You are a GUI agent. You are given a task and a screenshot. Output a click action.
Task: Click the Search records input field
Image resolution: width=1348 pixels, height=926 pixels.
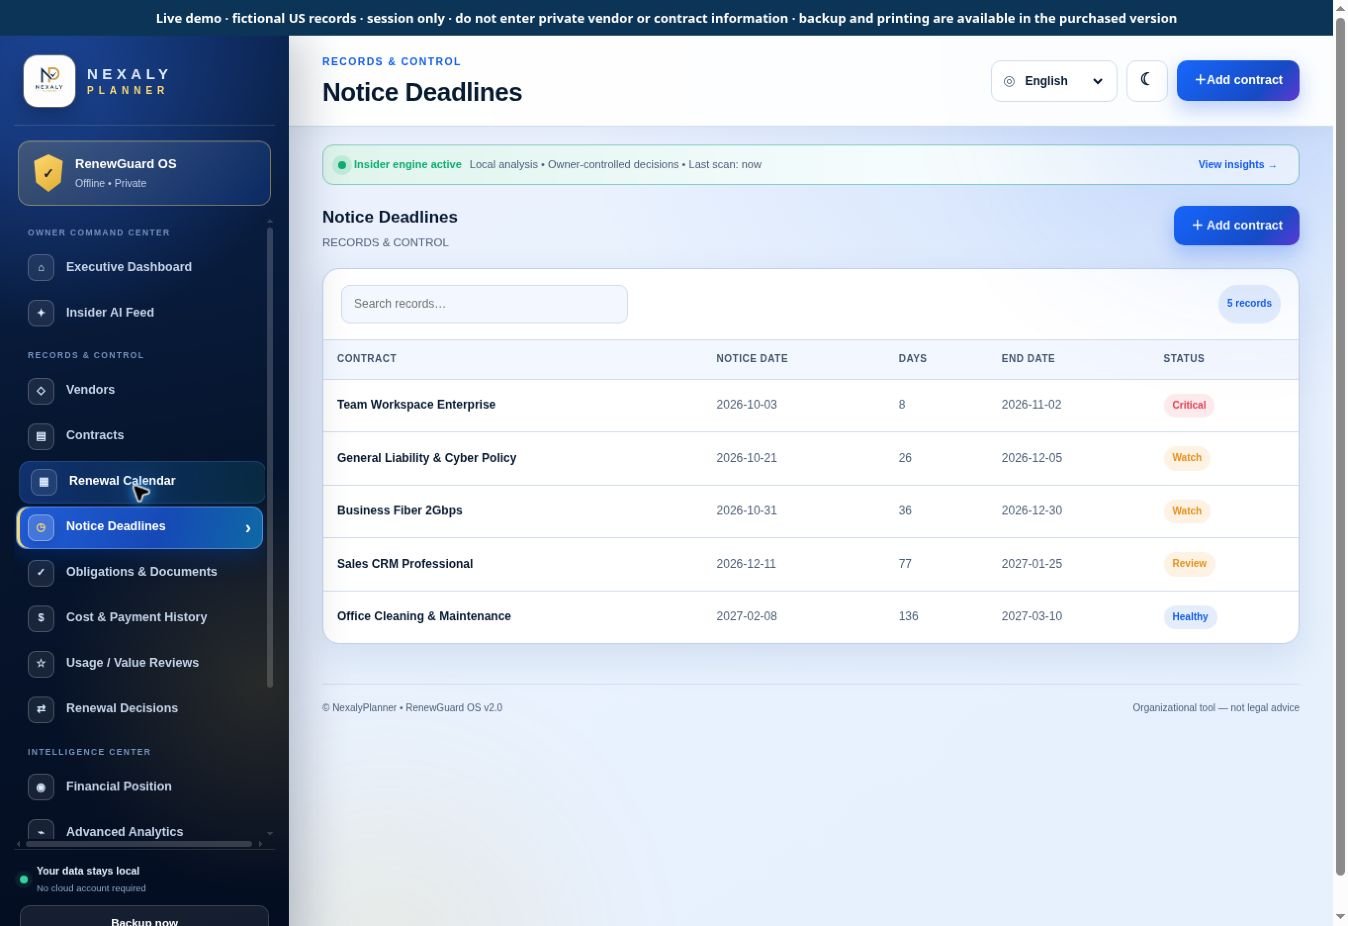[484, 304]
